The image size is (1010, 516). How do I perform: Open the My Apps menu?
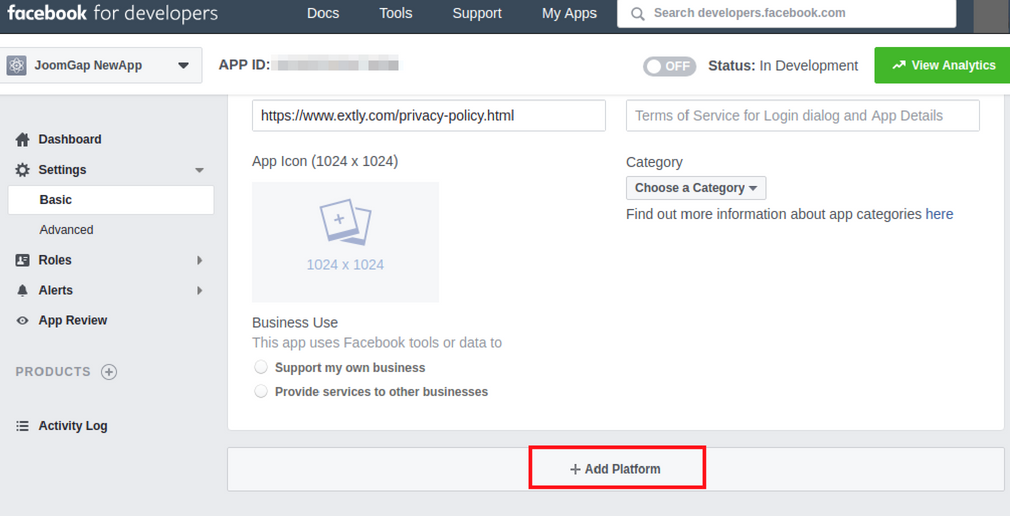(x=569, y=14)
